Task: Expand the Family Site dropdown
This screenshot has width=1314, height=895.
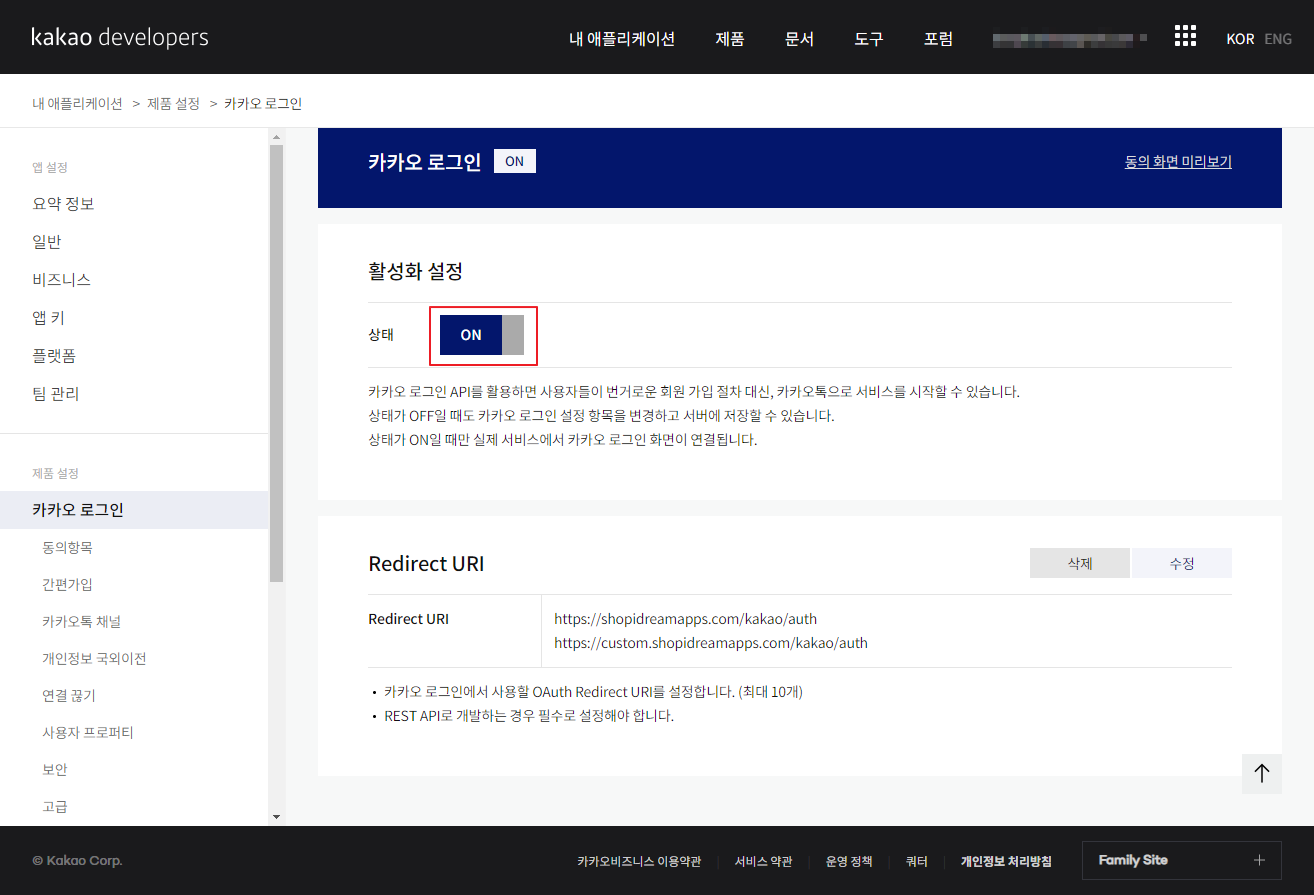Action: (1182, 860)
